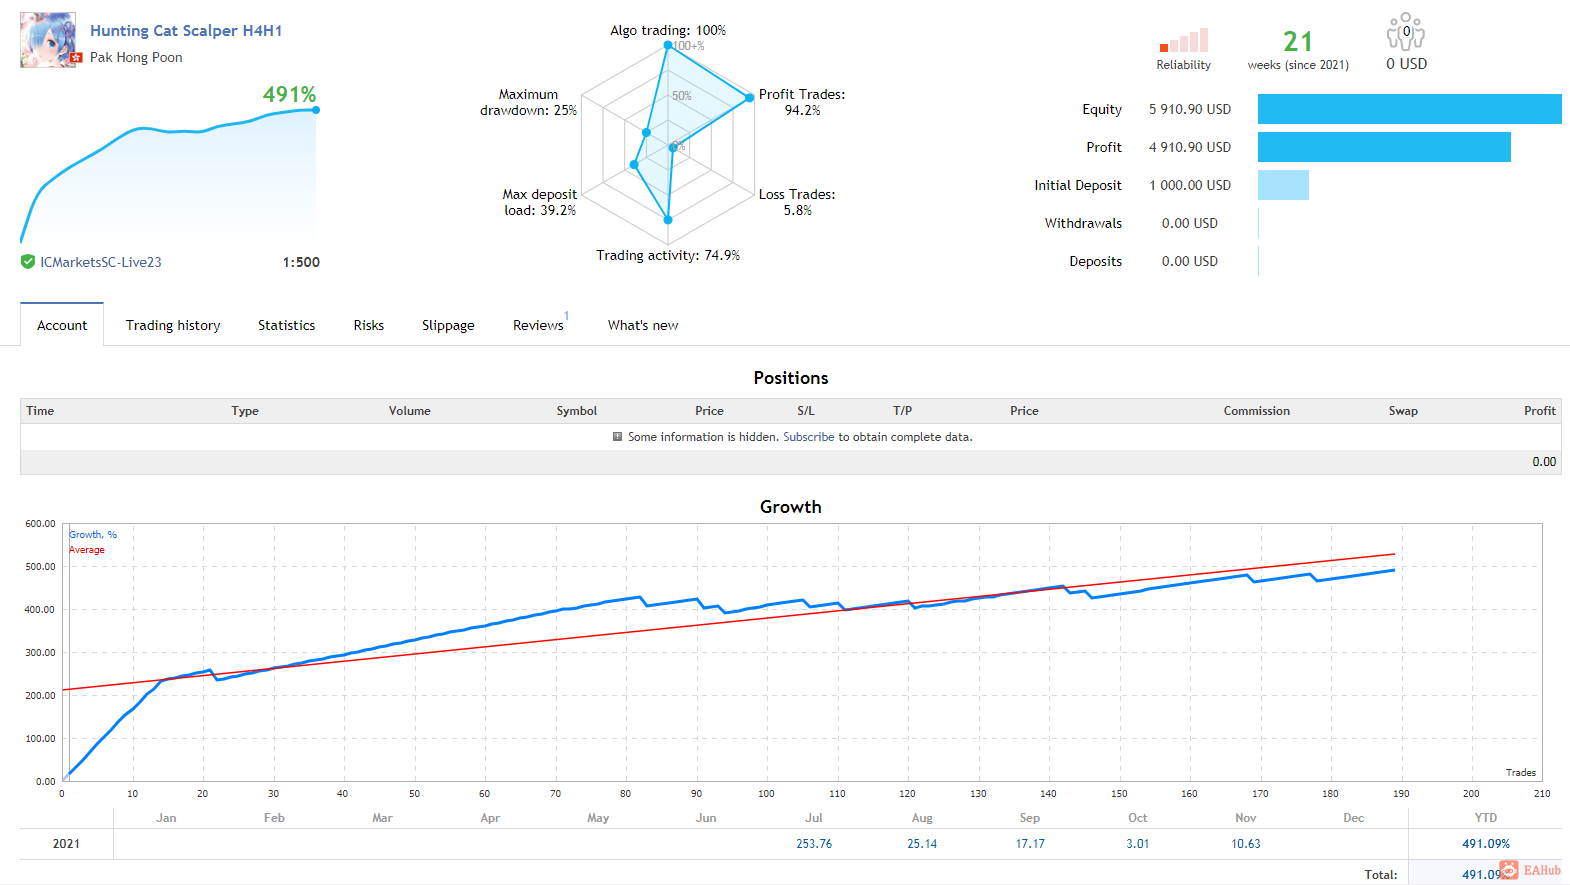Click the Subscribe link in Positions
The width and height of the screenshot is (1570, 885).
[808, 437]
